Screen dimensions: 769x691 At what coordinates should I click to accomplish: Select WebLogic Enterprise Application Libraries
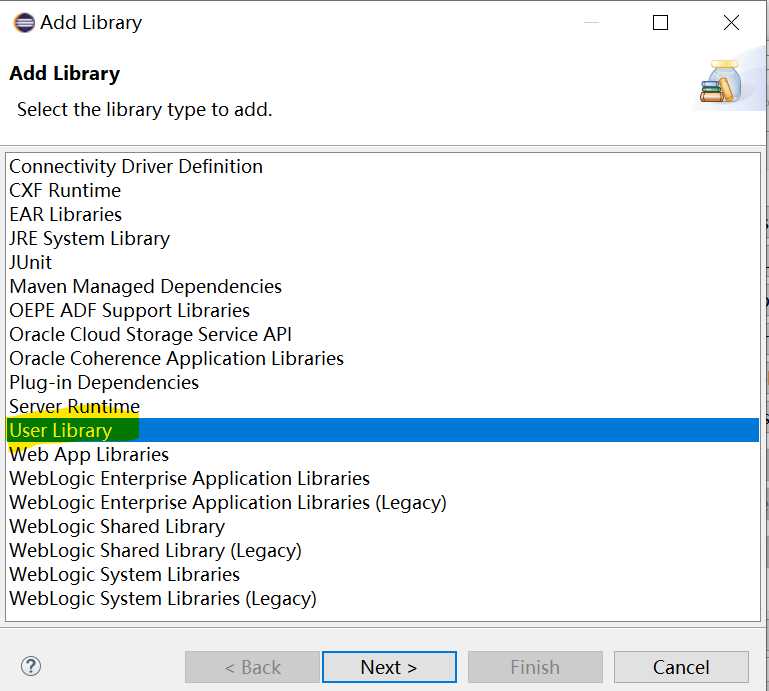[x=189, y=479]
